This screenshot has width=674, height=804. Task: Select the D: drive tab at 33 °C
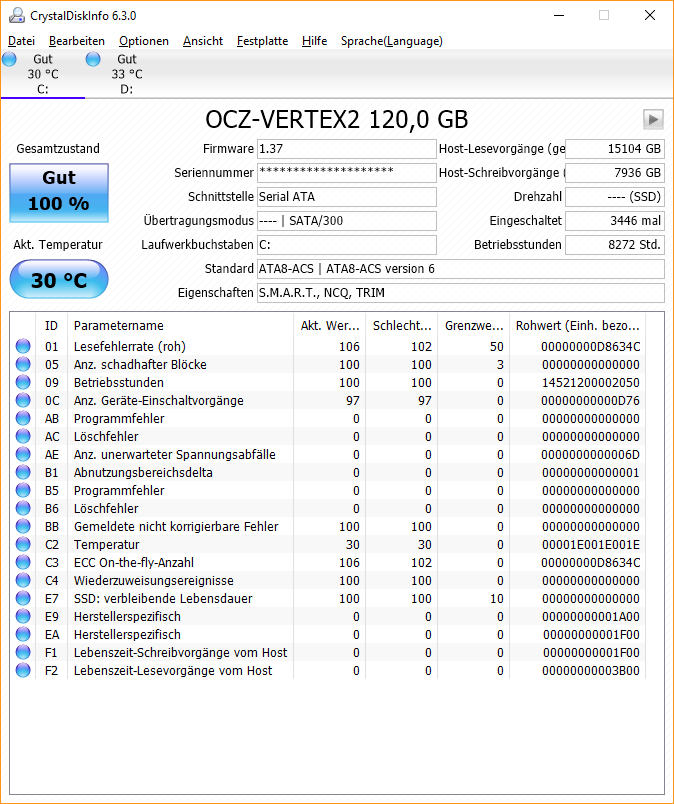pos(127,74)
